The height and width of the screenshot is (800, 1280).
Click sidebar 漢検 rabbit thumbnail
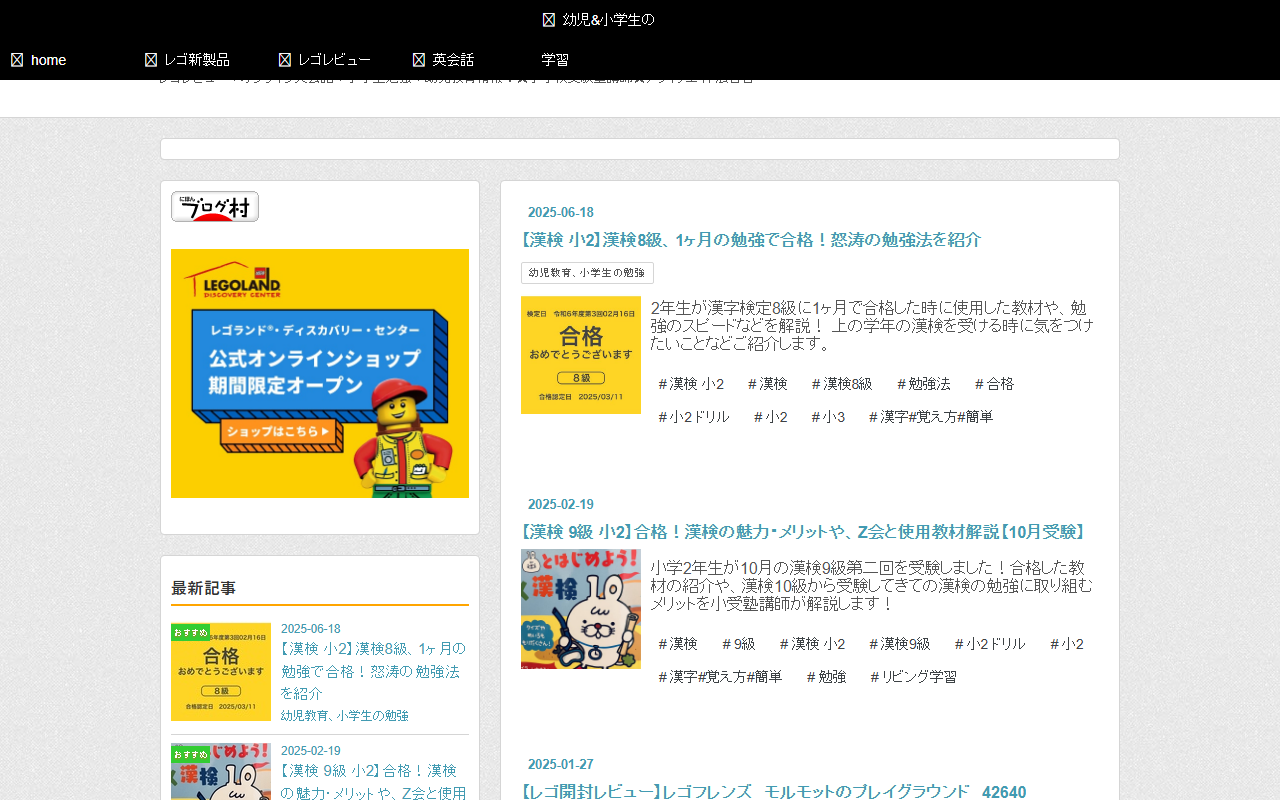[221, 771]
